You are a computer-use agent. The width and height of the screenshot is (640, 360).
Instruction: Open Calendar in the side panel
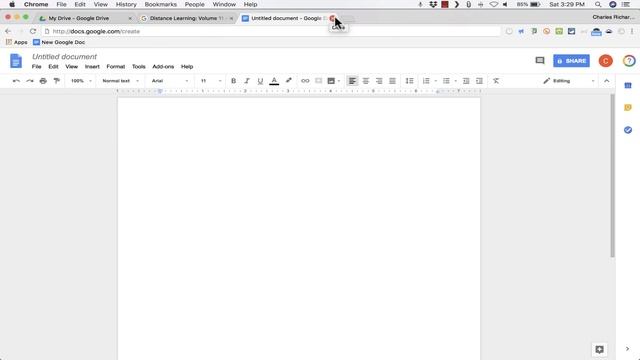point(628,85)
